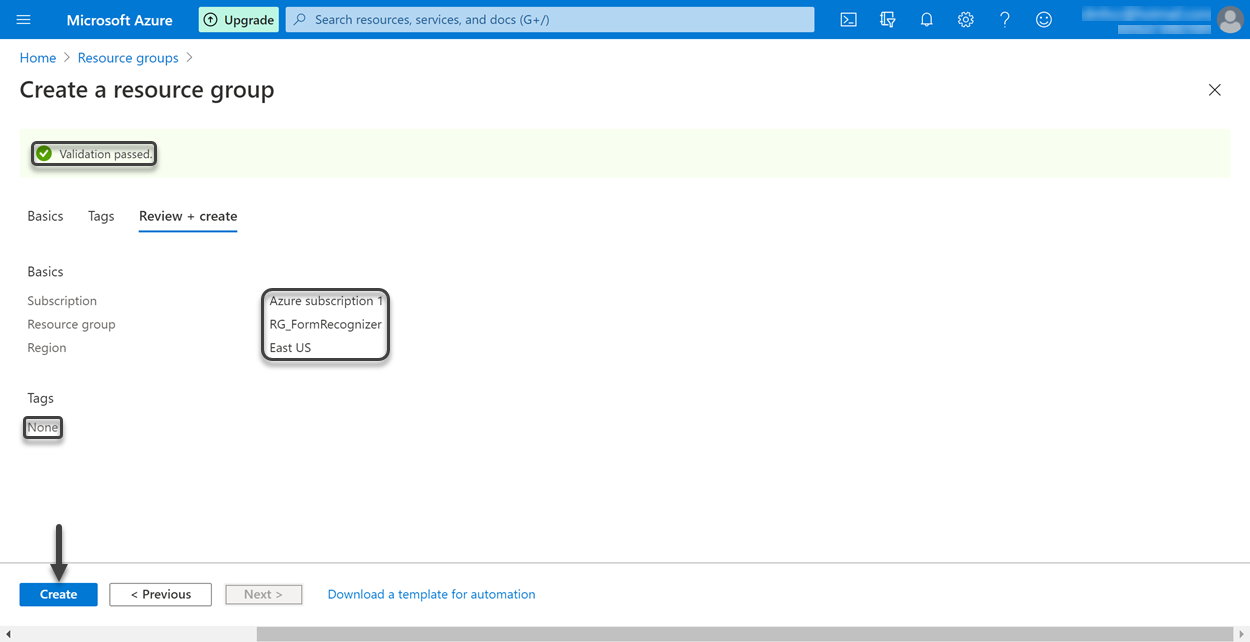Click the 'Tags' section heading
This screenshot has height=642, width=1250.
[x=40, y=398]
